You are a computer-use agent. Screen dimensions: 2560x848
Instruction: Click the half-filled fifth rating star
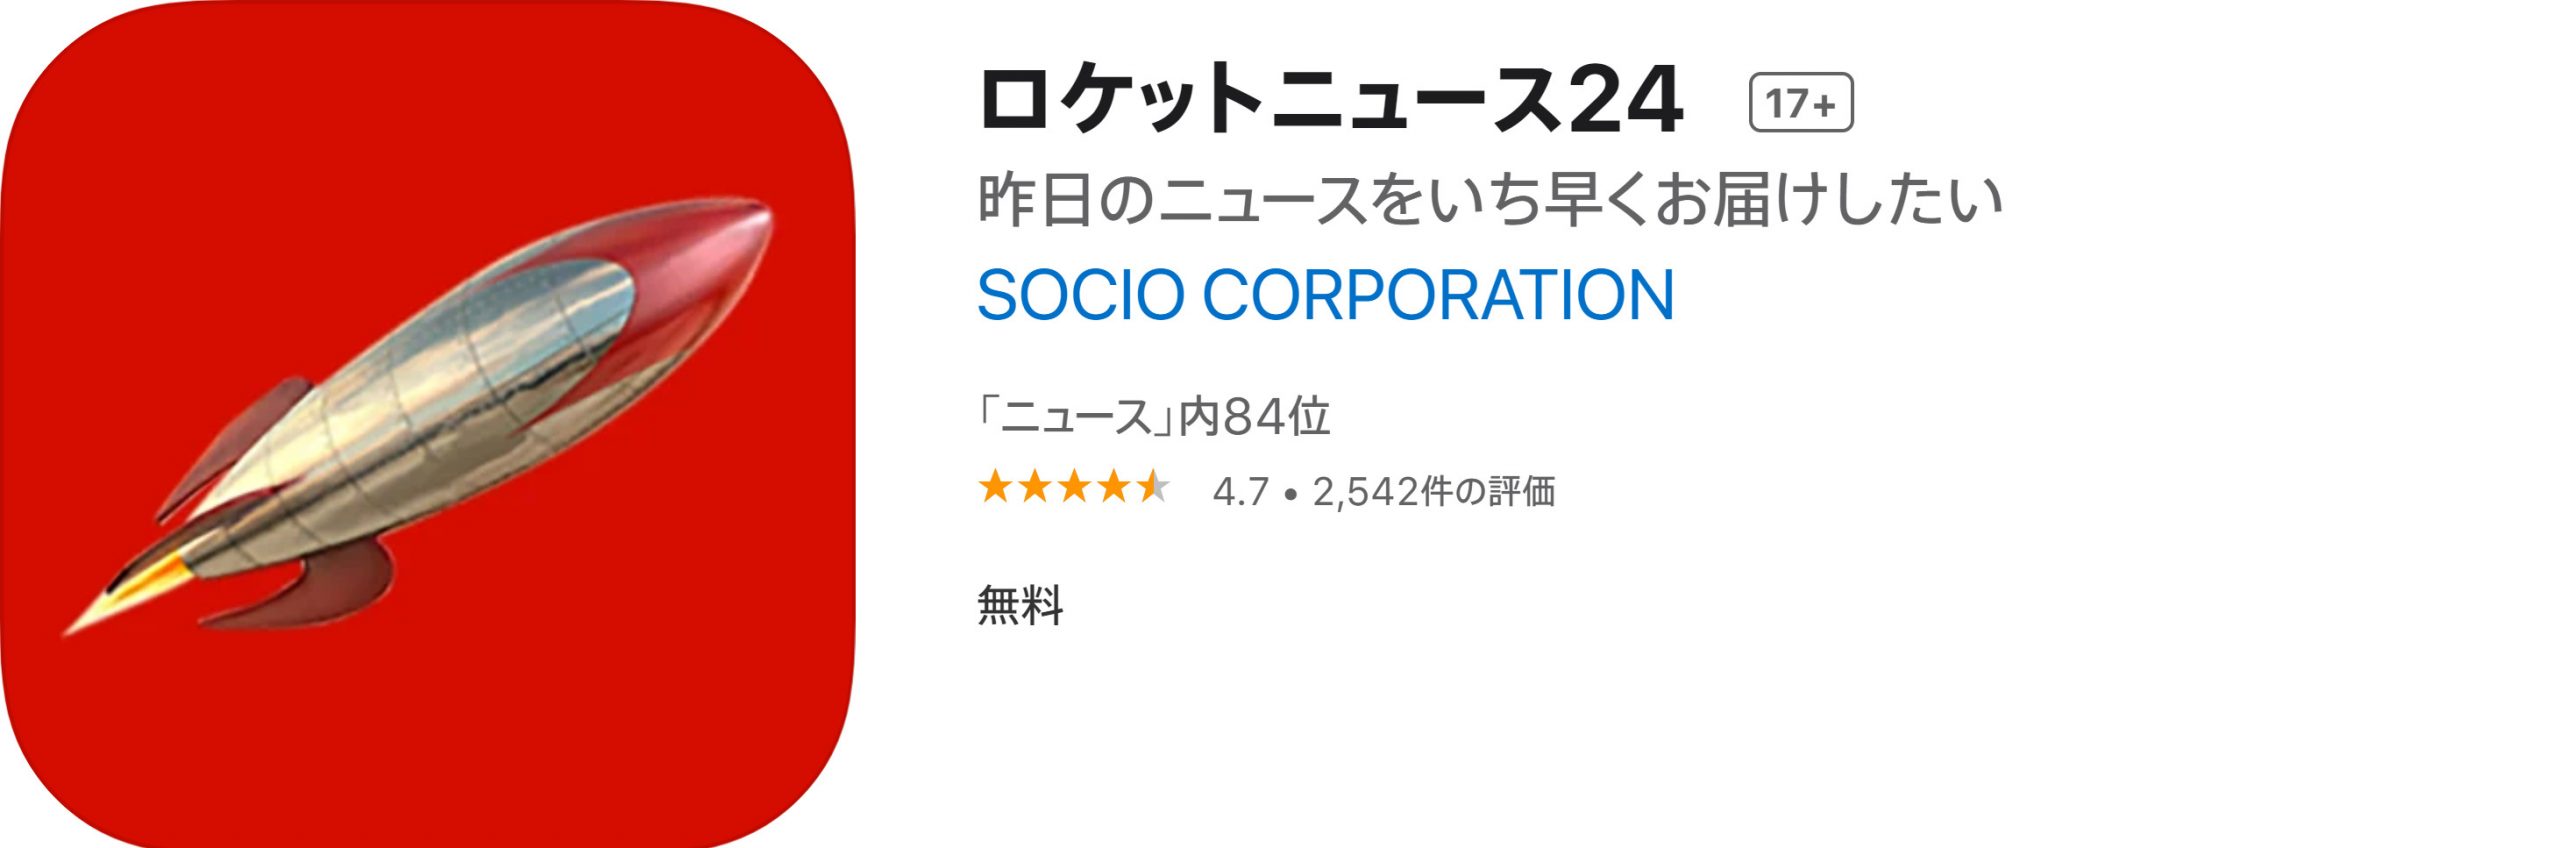tap(1152, 487)
